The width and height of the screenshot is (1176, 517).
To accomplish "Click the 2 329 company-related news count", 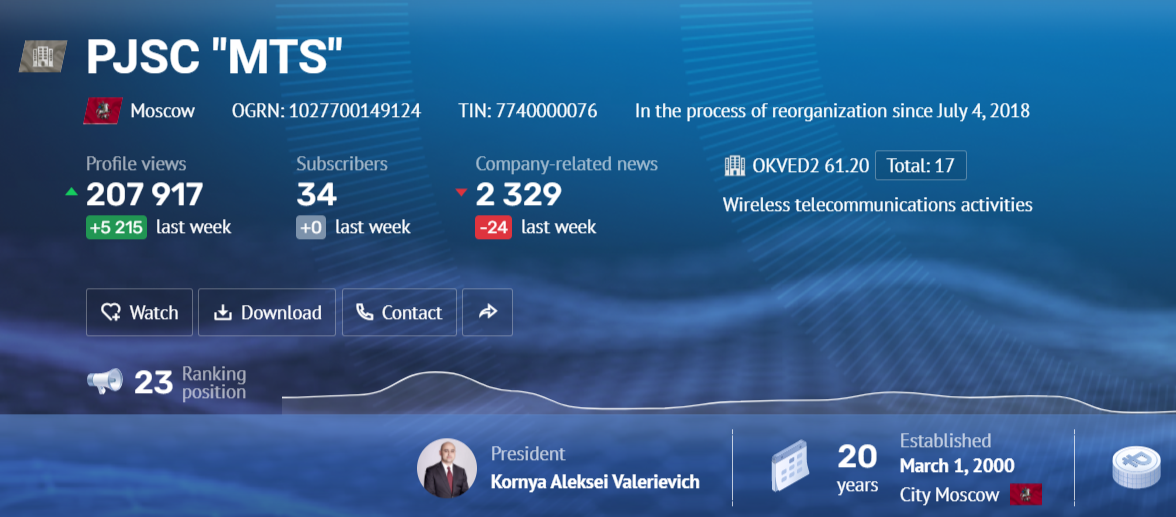I will click(x=518, y=194).
